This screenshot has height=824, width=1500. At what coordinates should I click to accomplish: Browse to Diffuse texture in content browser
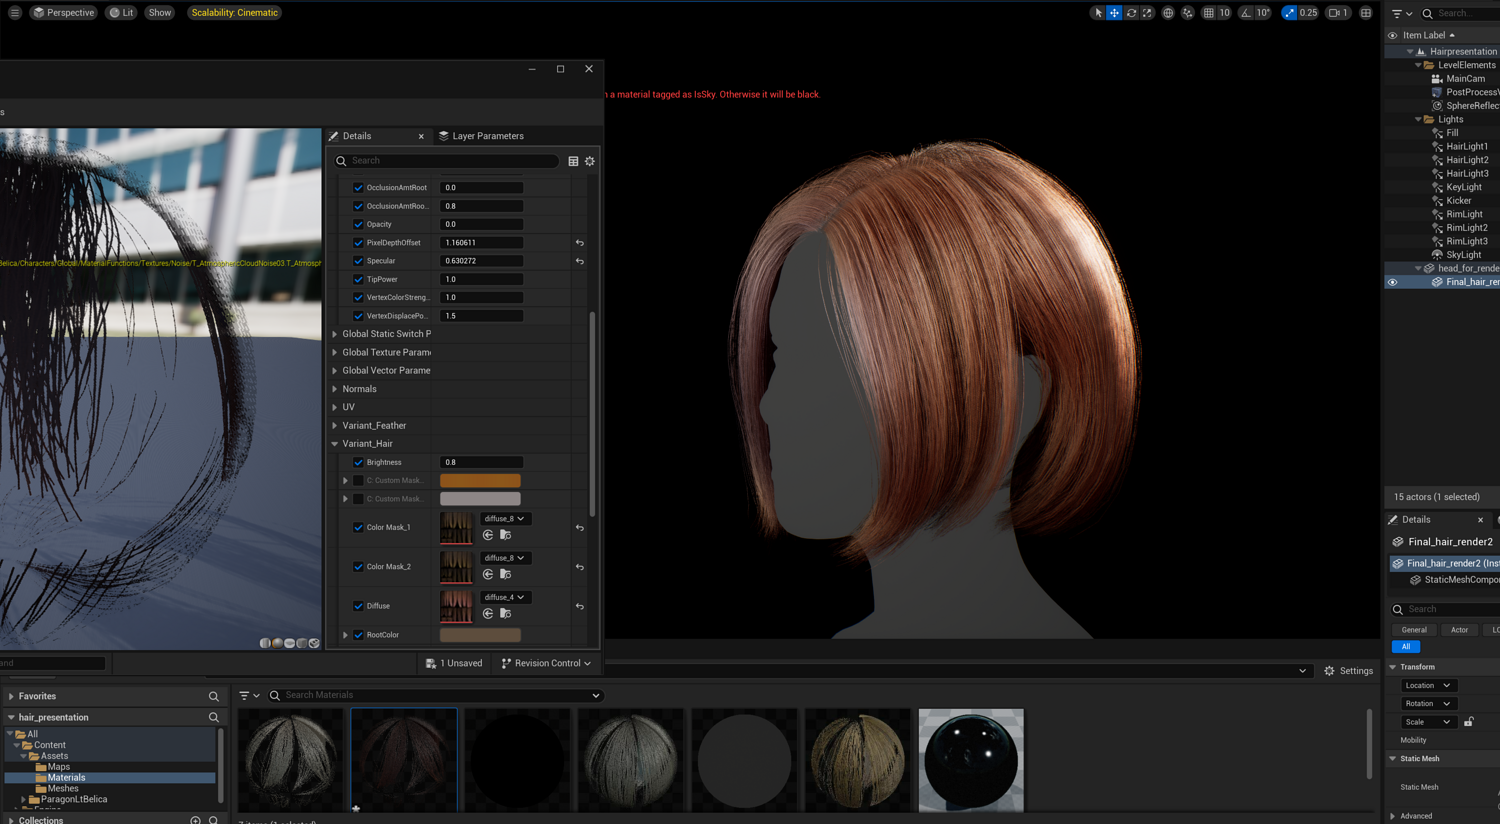point(505,614)
